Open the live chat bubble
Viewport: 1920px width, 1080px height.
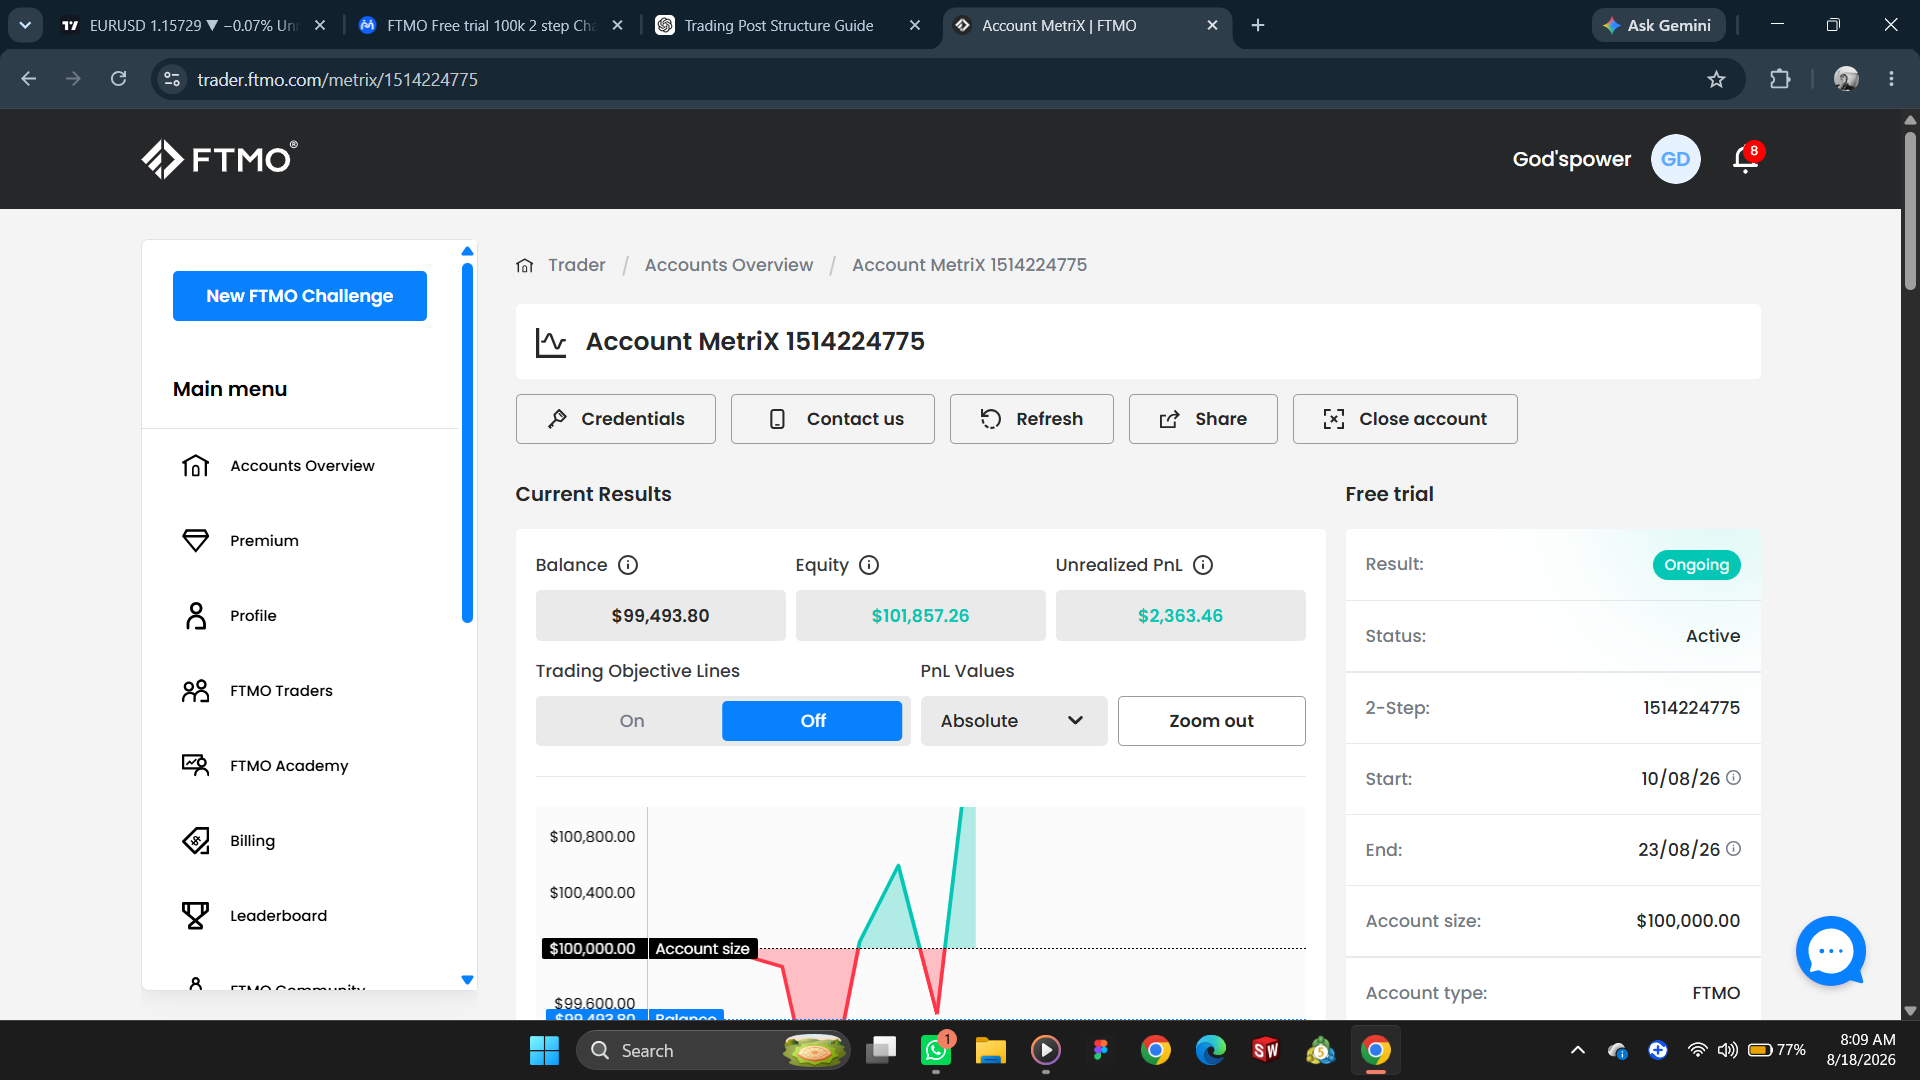point(1831,951)
